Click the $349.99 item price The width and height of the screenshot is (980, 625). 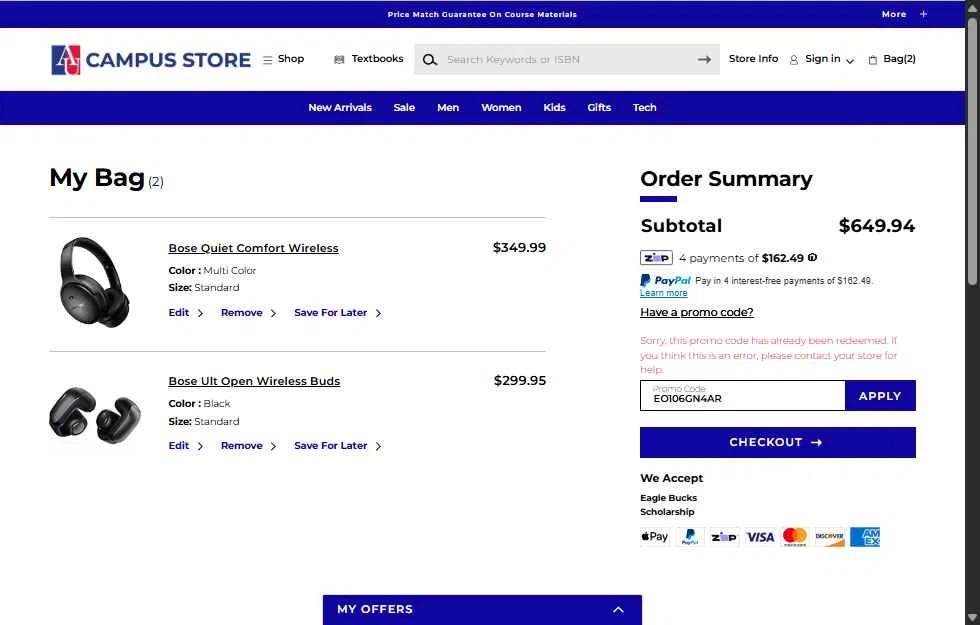(519, 248)
